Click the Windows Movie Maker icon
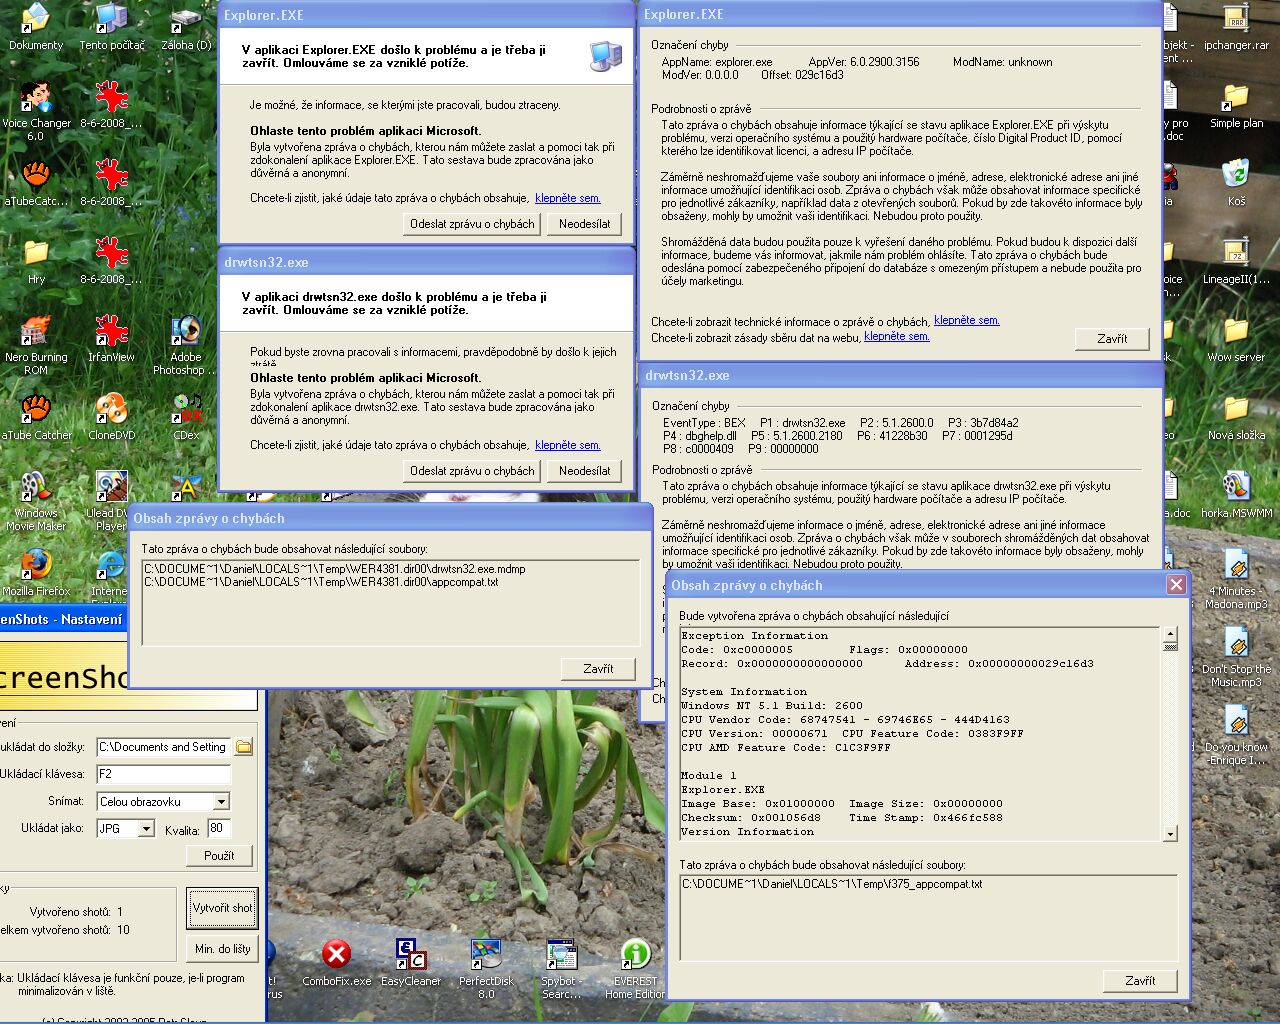The height and width of the screenshot is (1024, 1280). coord(36,501)
